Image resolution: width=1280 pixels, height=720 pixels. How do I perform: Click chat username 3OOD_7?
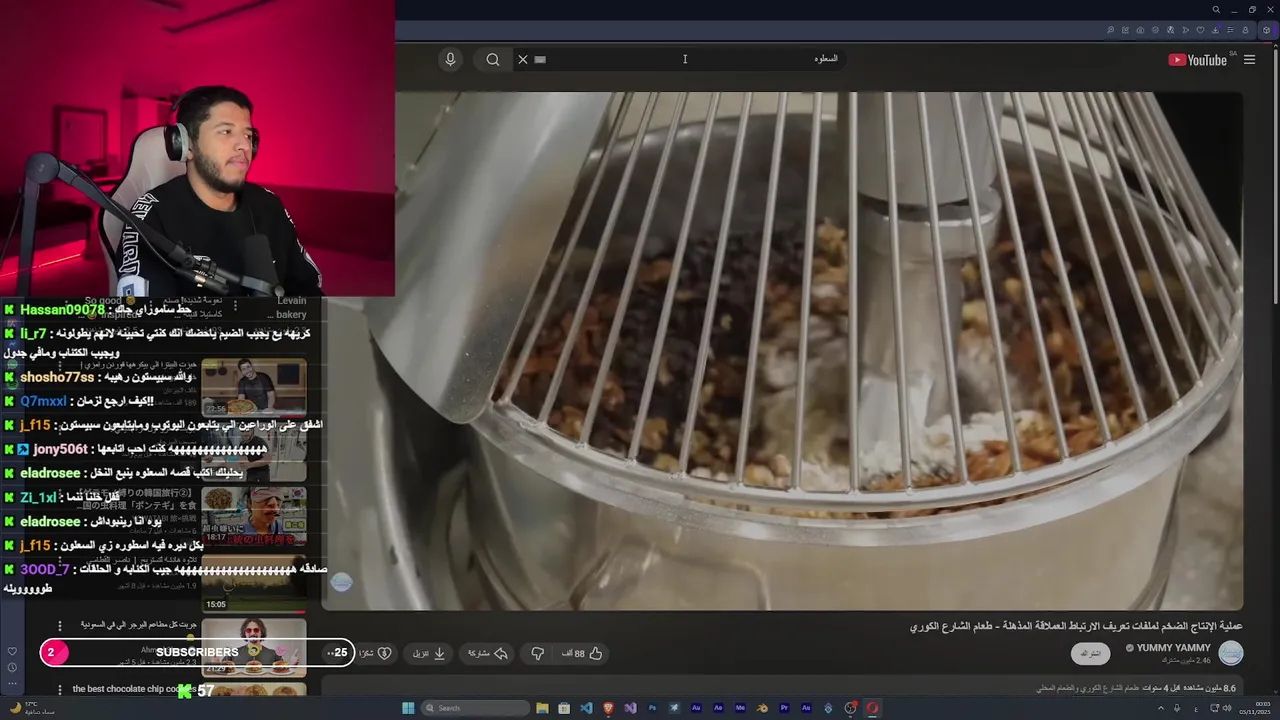point(45,569)
